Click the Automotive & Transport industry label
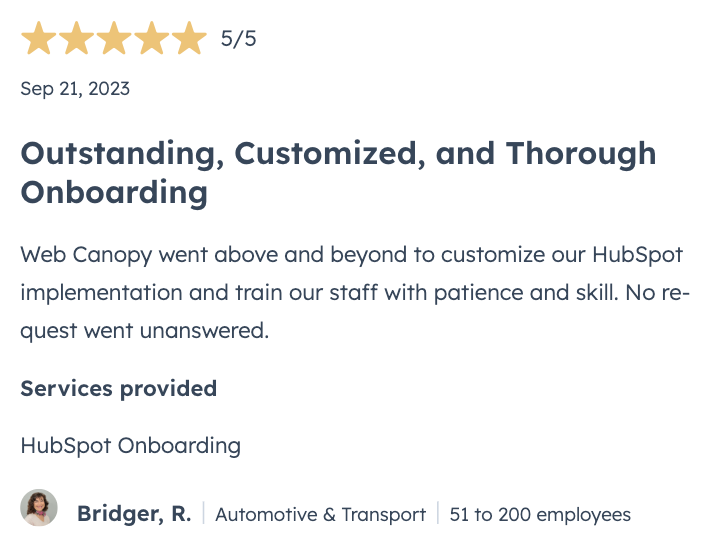 321,515
